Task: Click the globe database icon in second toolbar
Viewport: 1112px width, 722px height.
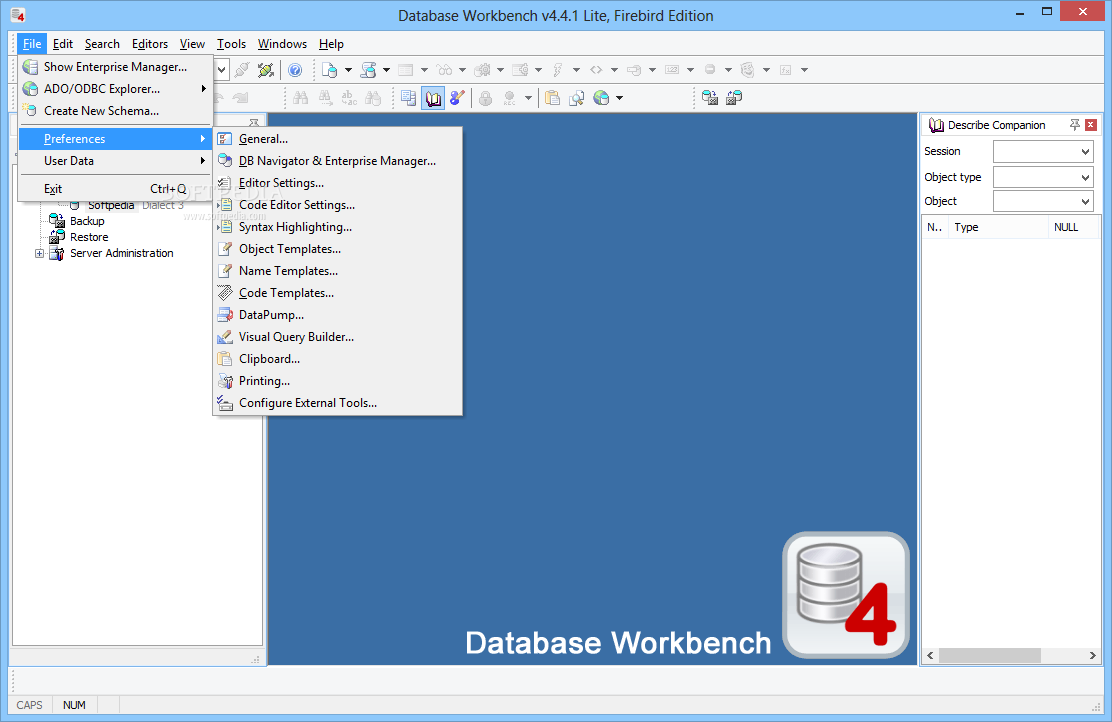Action: coord(601,98)
